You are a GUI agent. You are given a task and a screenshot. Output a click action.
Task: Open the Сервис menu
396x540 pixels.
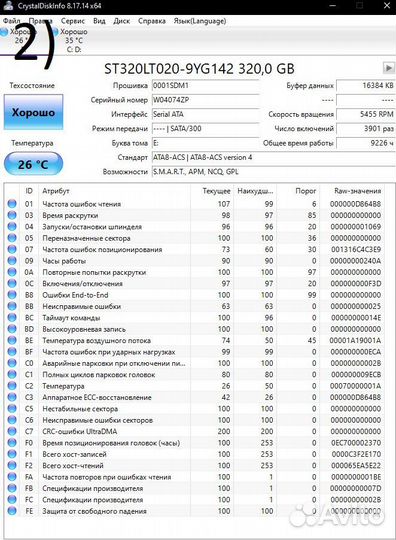[73, 21]
